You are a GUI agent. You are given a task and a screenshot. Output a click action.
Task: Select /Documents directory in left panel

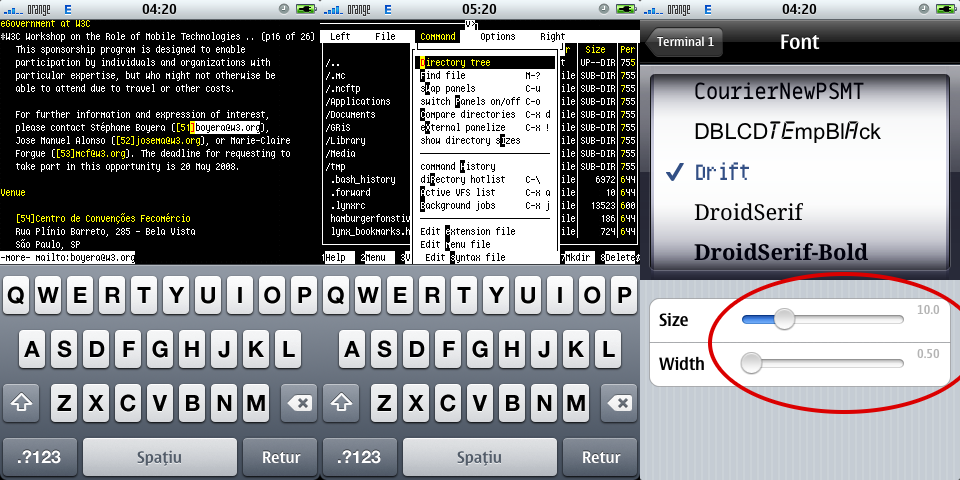click(x=351, y=114)
